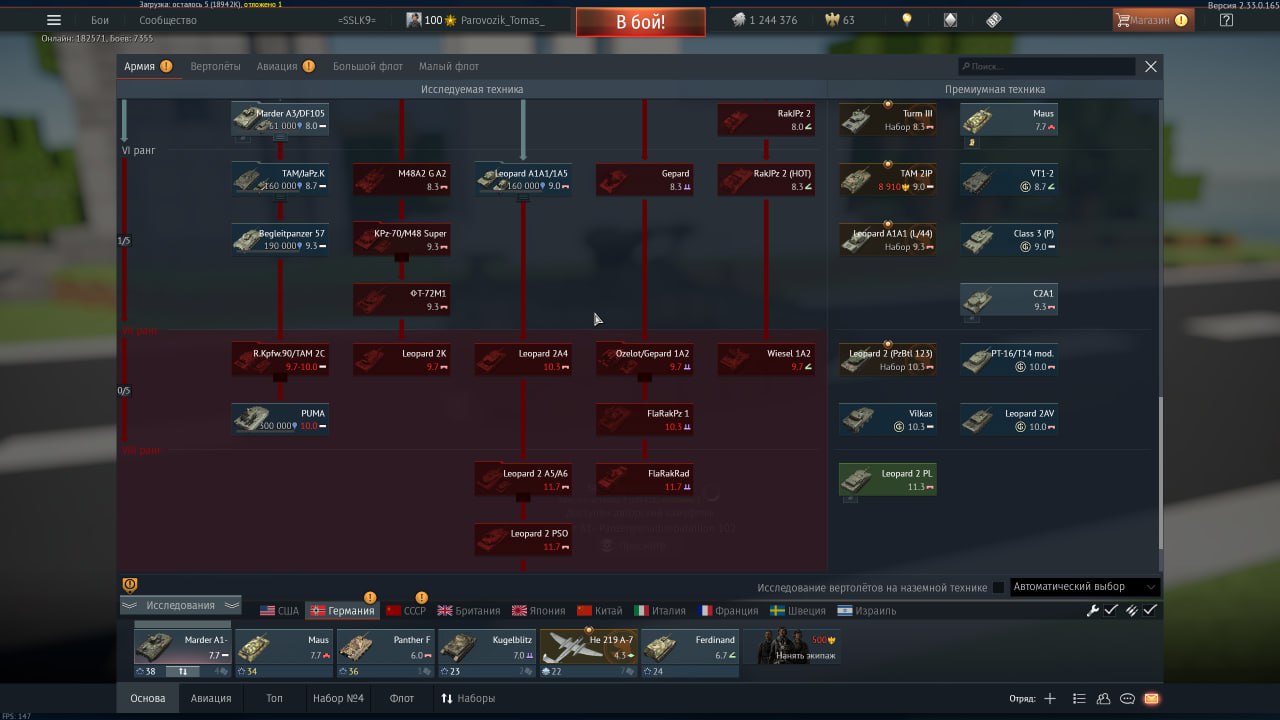The width and height of the screenshot is (1280, 720).
Task: Click the search field in the research tree
Action: (1046, 66)
